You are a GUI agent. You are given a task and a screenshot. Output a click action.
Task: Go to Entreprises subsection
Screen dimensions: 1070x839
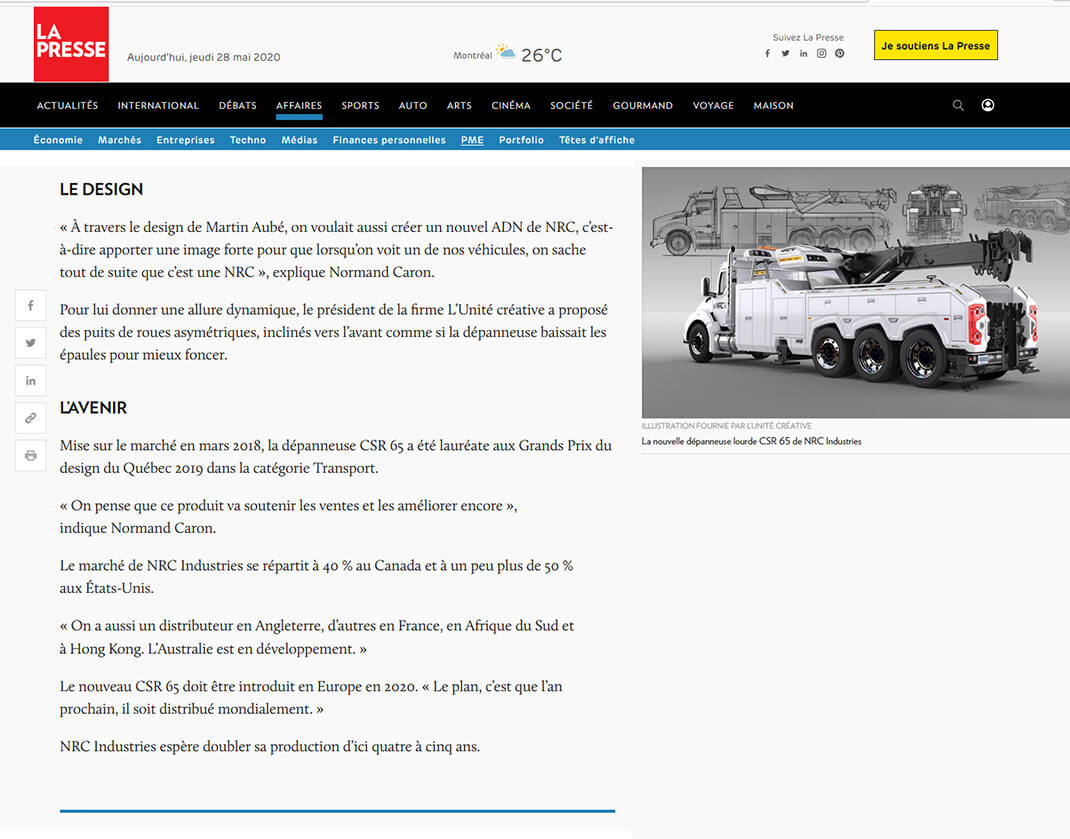pyautogui.click(x=186, y=140)
